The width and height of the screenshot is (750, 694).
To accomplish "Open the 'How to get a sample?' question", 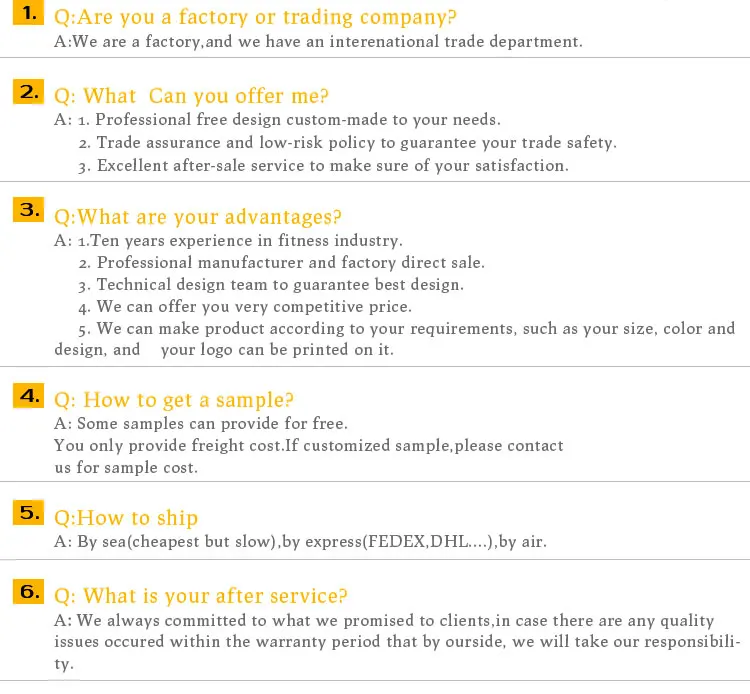I will (173, 400).
